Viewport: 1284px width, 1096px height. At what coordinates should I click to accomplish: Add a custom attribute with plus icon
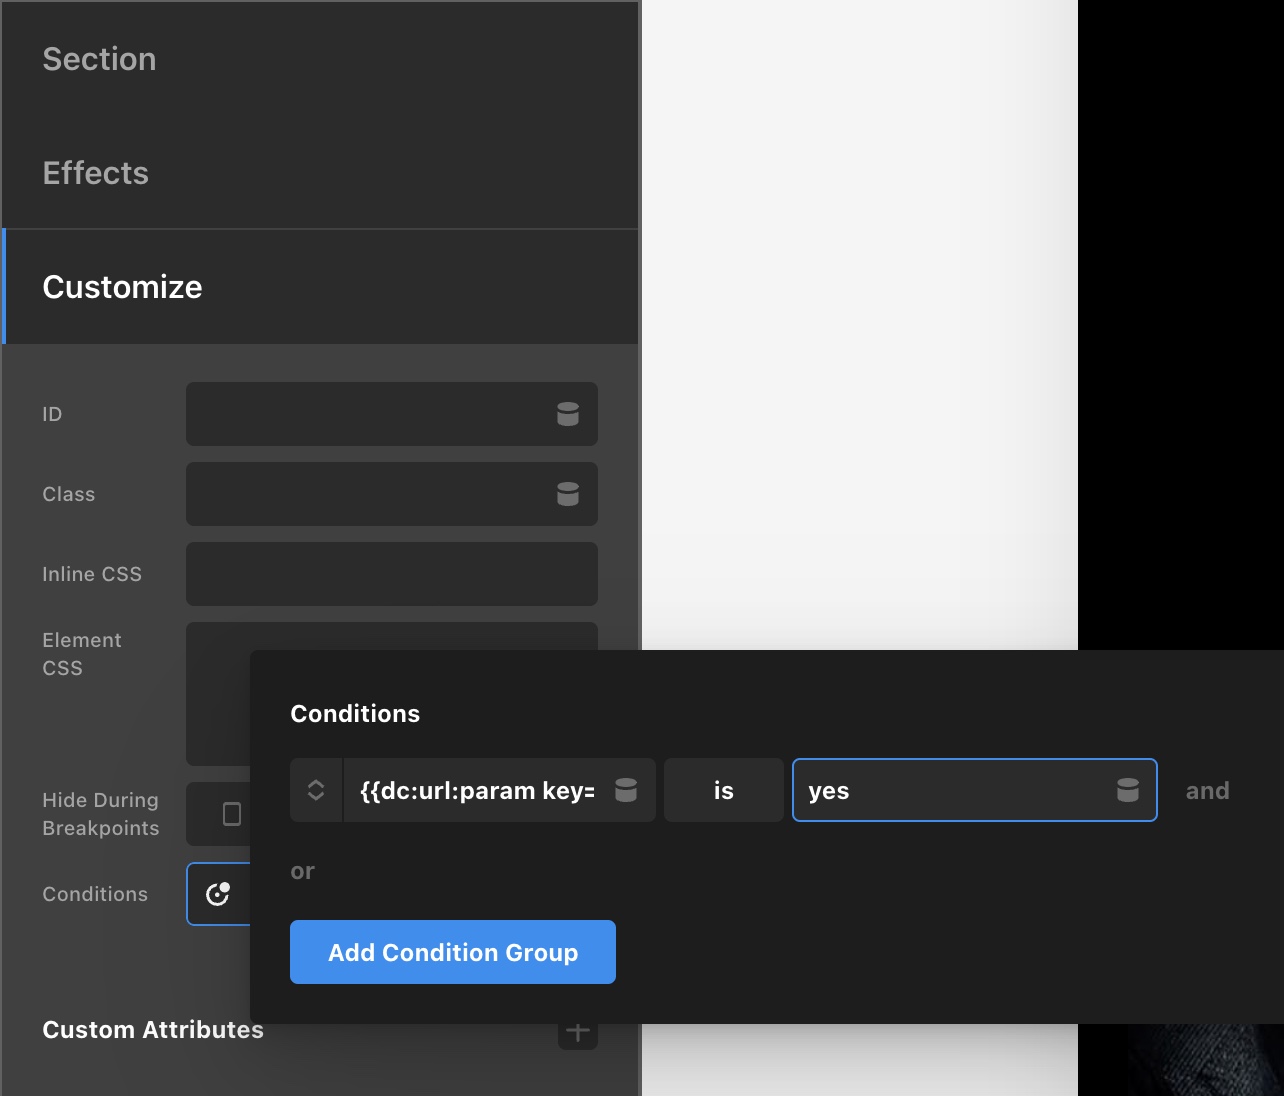[578, 1033]
